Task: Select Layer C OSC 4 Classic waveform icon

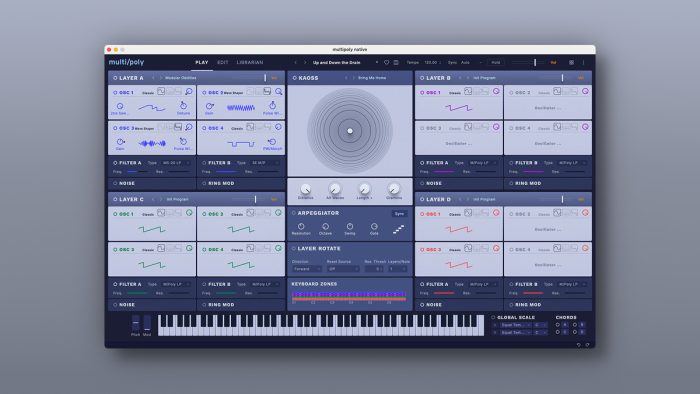Action: coord(250,248)
